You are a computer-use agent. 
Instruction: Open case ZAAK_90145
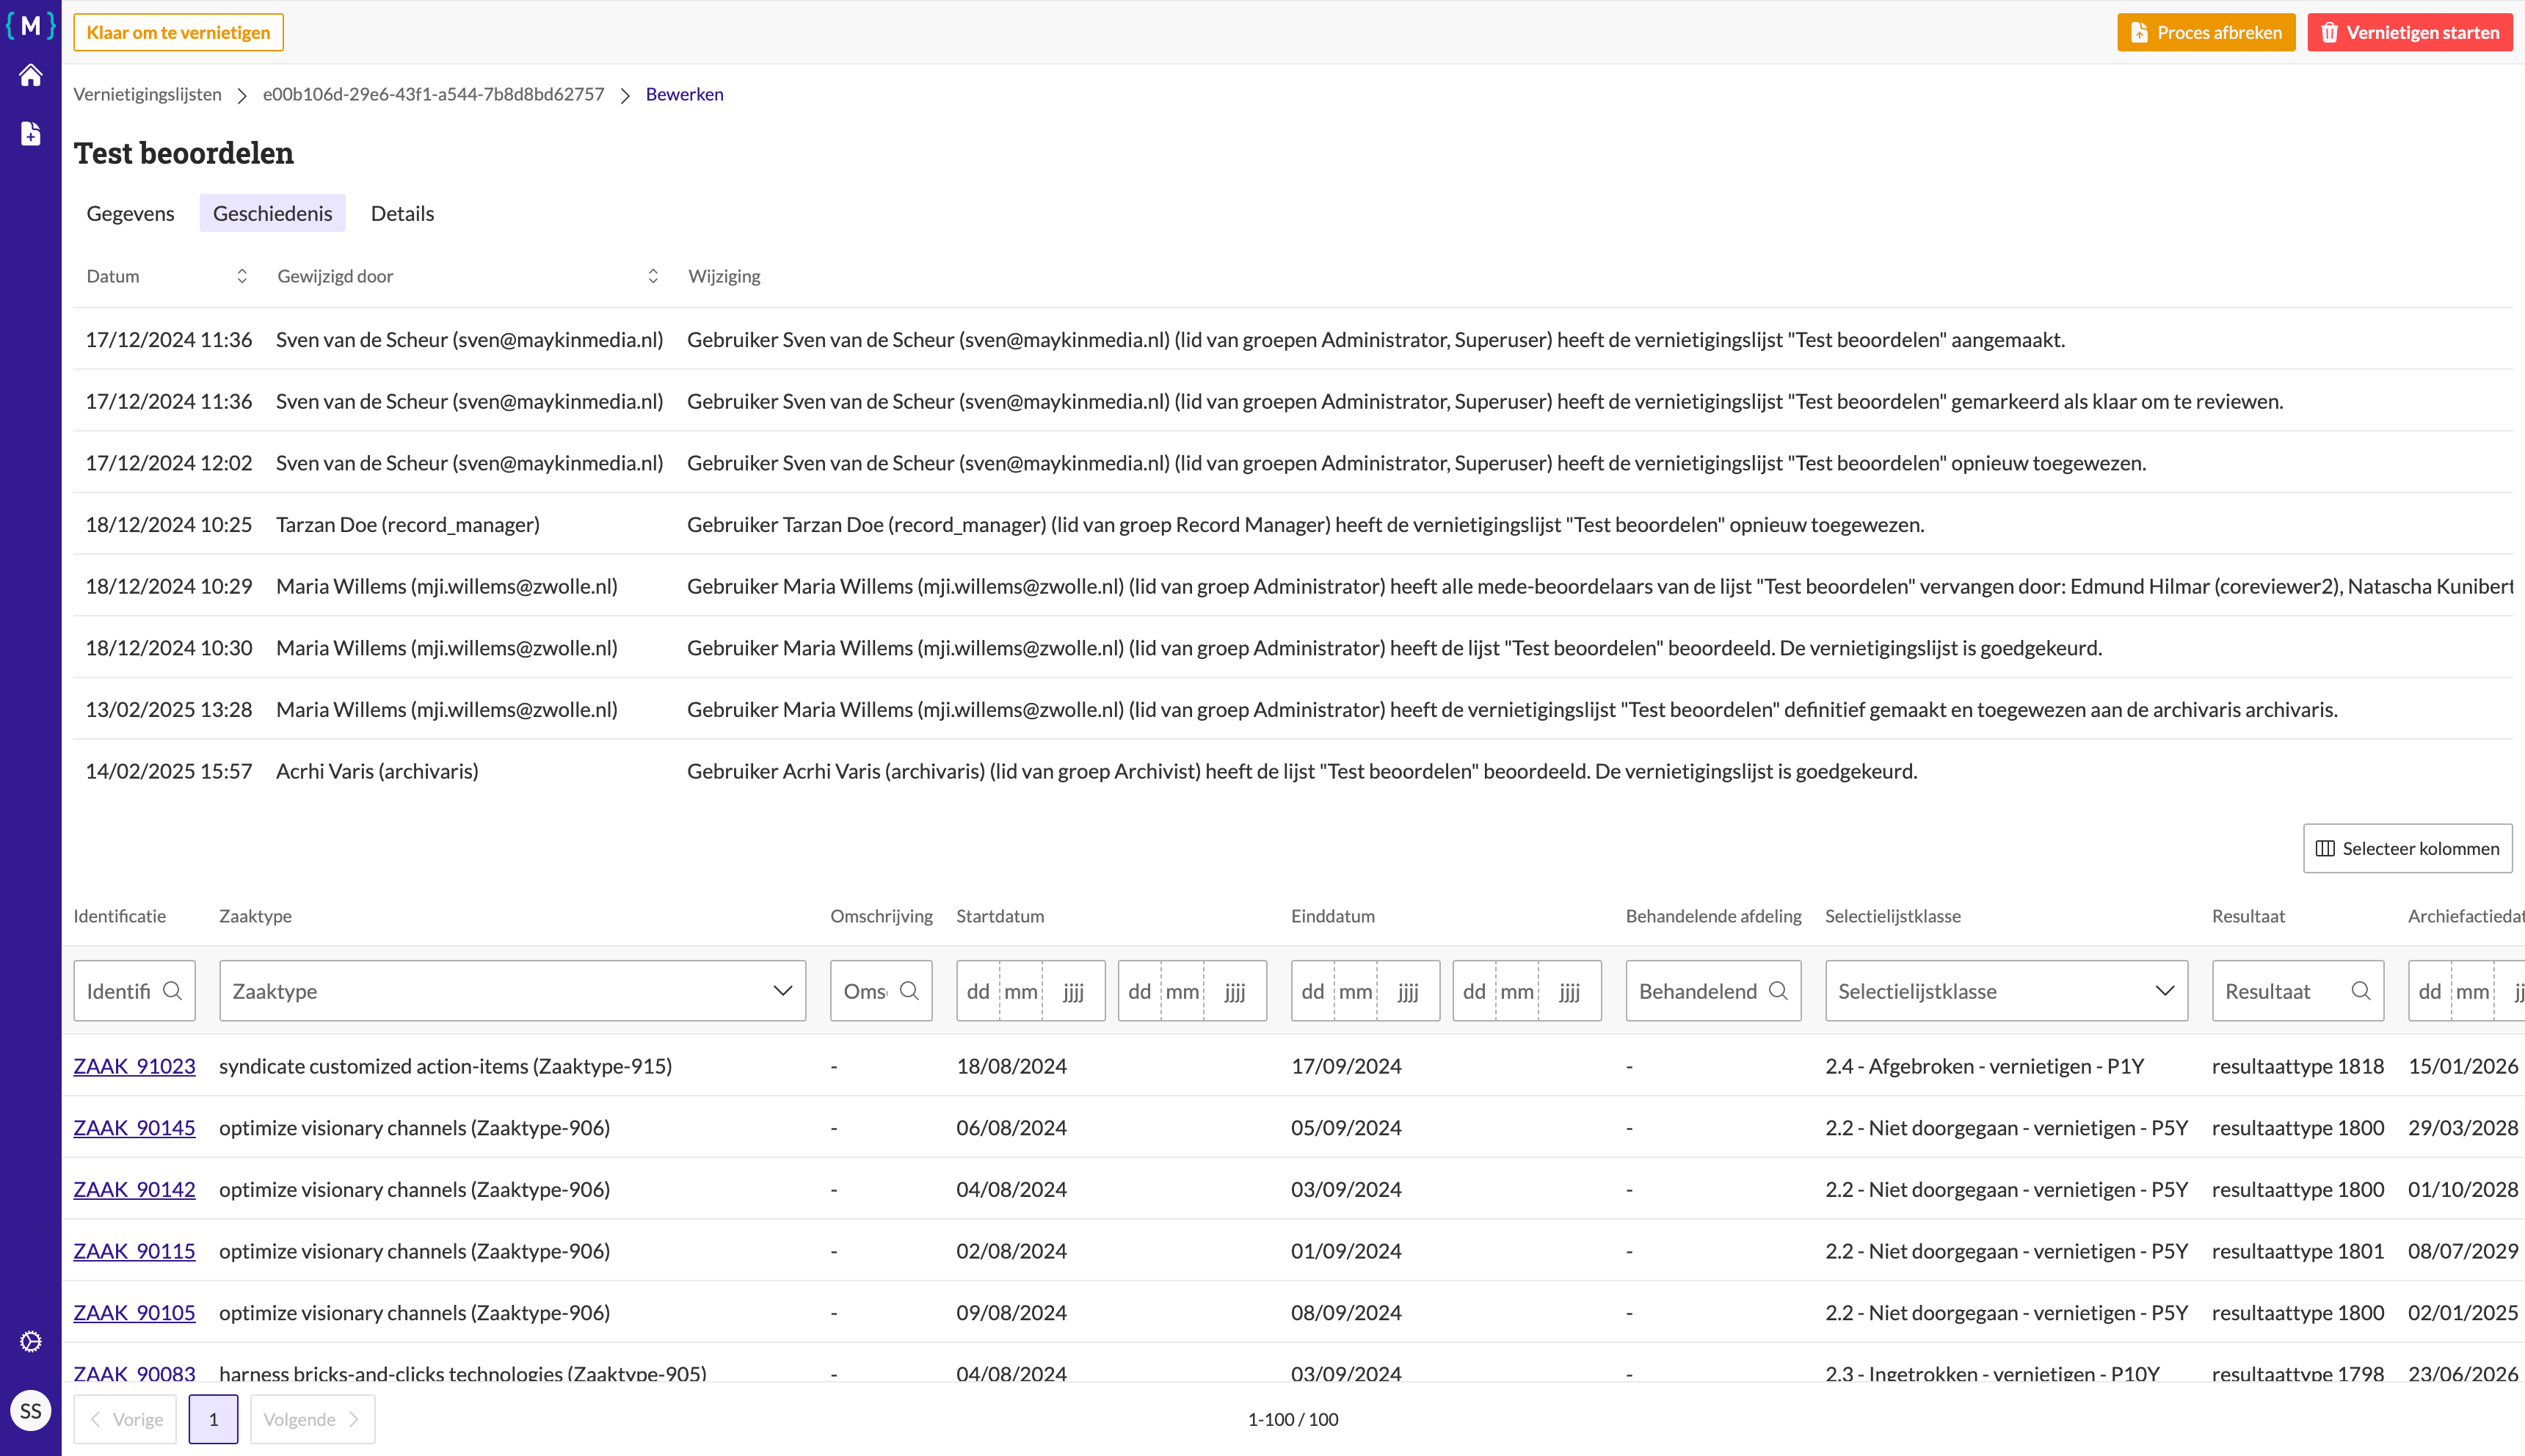134,1128
